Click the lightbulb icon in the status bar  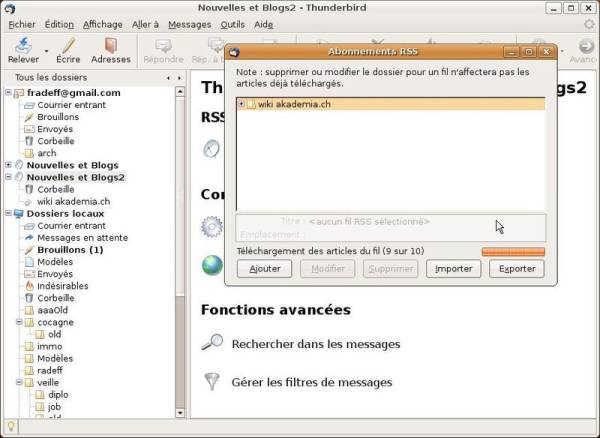tap(10, 426)
